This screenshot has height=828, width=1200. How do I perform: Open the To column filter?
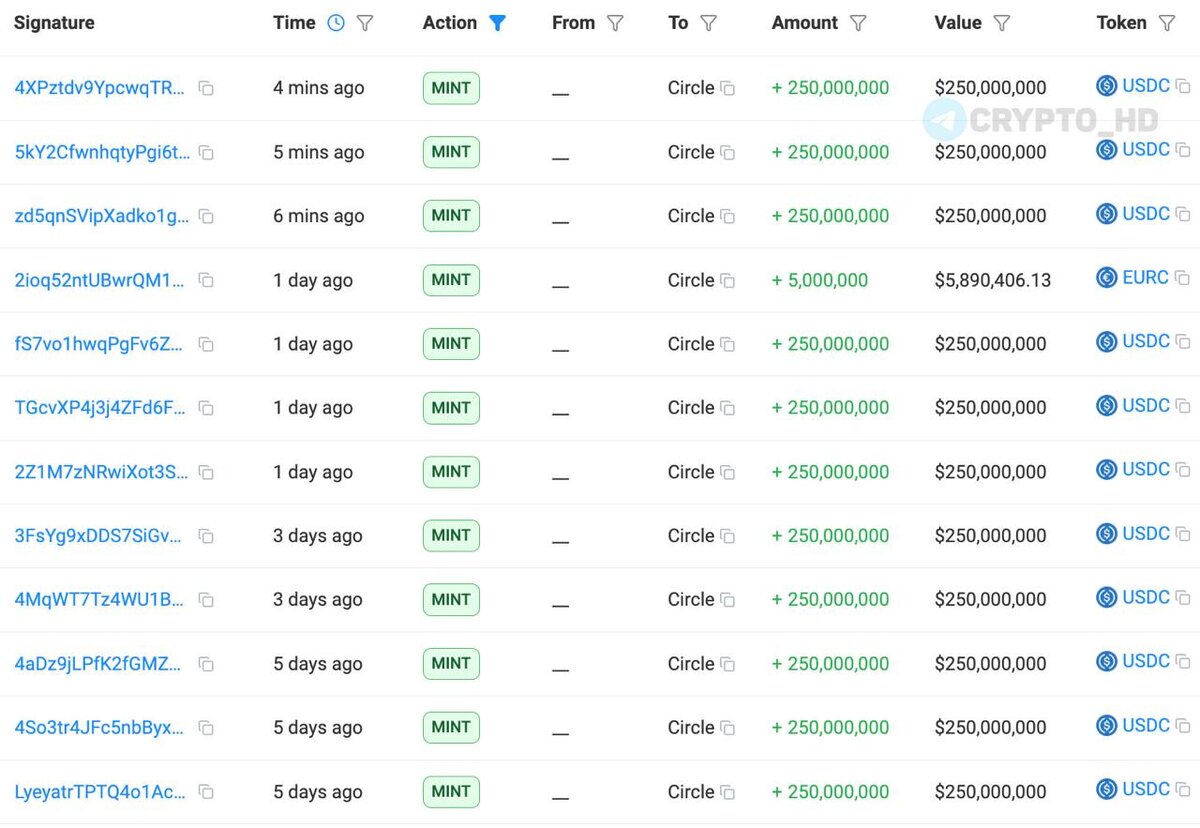708,23
